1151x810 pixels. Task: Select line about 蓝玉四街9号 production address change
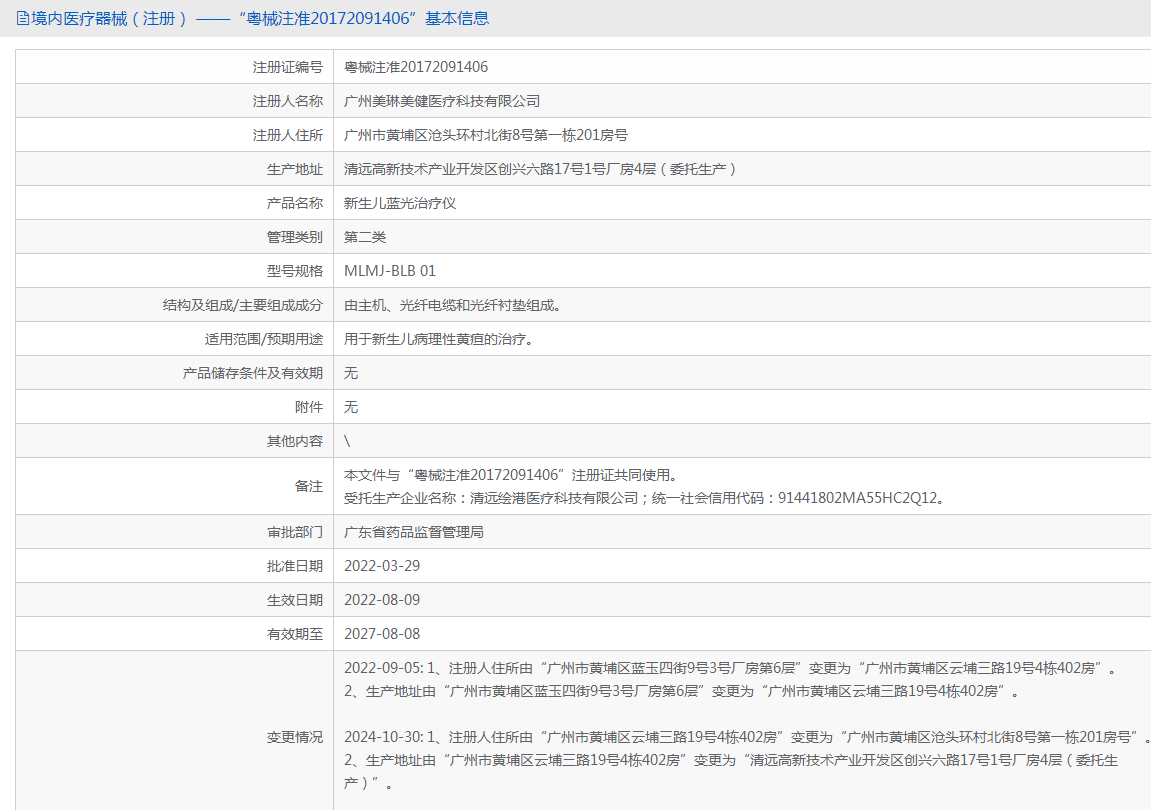point(682,691)
